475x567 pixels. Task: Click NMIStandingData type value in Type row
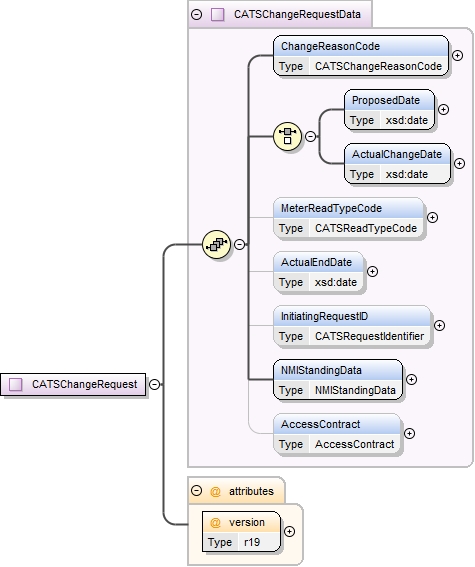(355, 390)
